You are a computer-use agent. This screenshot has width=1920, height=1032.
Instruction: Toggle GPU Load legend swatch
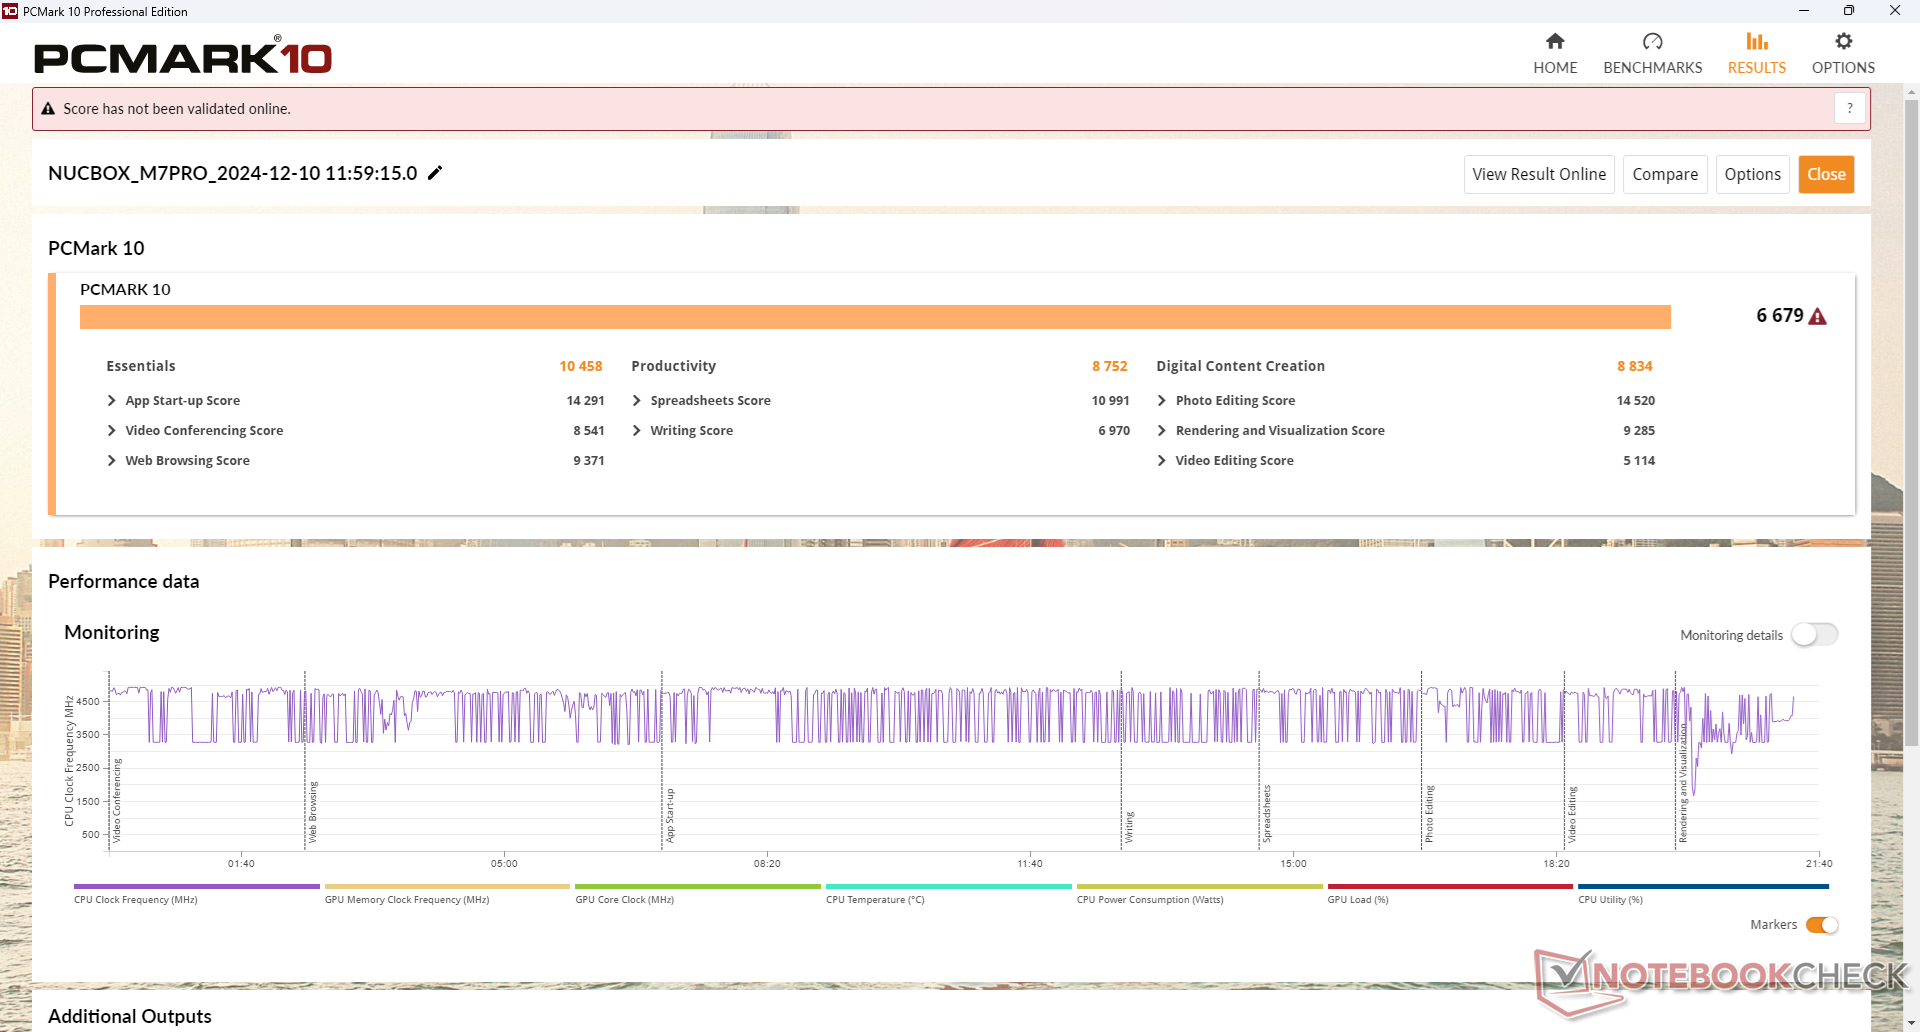point(1450,886)
